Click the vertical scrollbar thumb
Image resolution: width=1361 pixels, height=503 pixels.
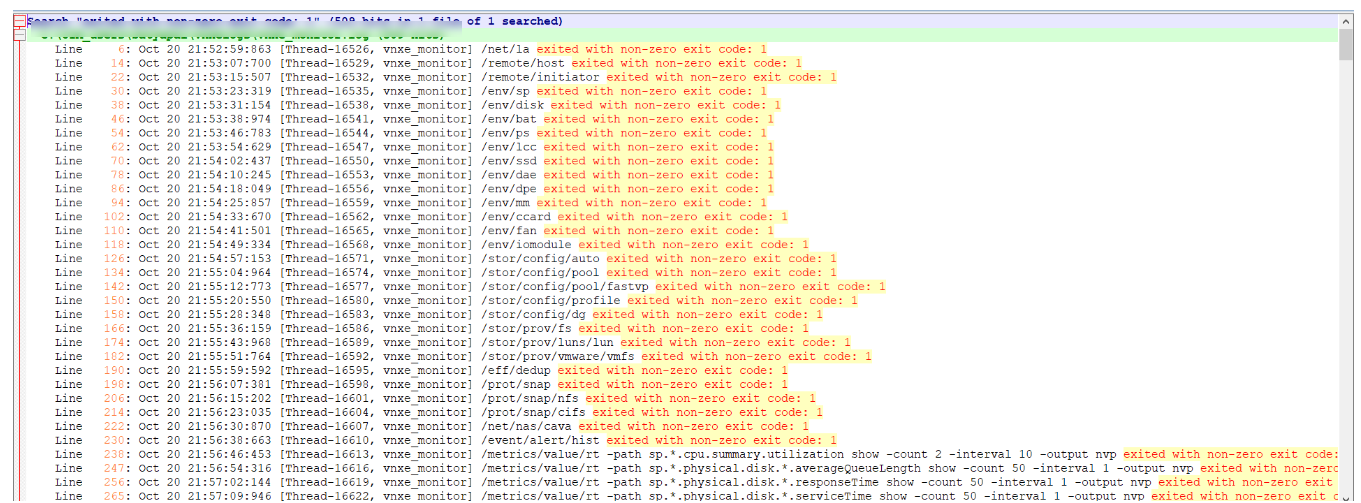point(1345,45)
